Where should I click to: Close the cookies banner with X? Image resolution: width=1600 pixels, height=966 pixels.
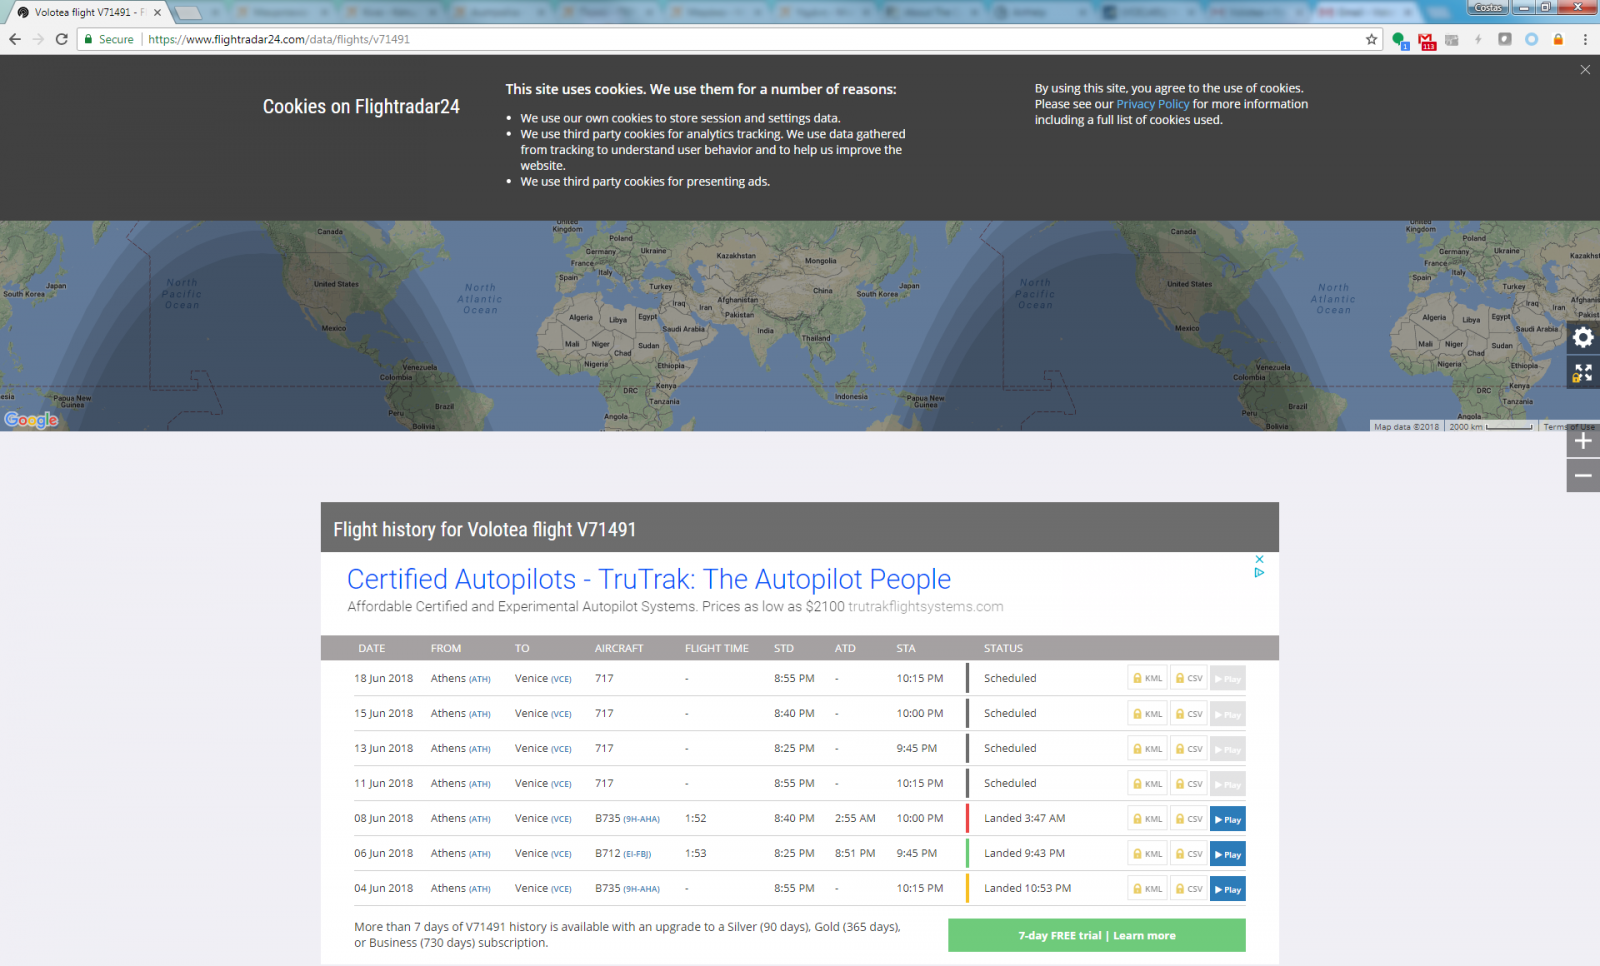(x=1585, y=69)
